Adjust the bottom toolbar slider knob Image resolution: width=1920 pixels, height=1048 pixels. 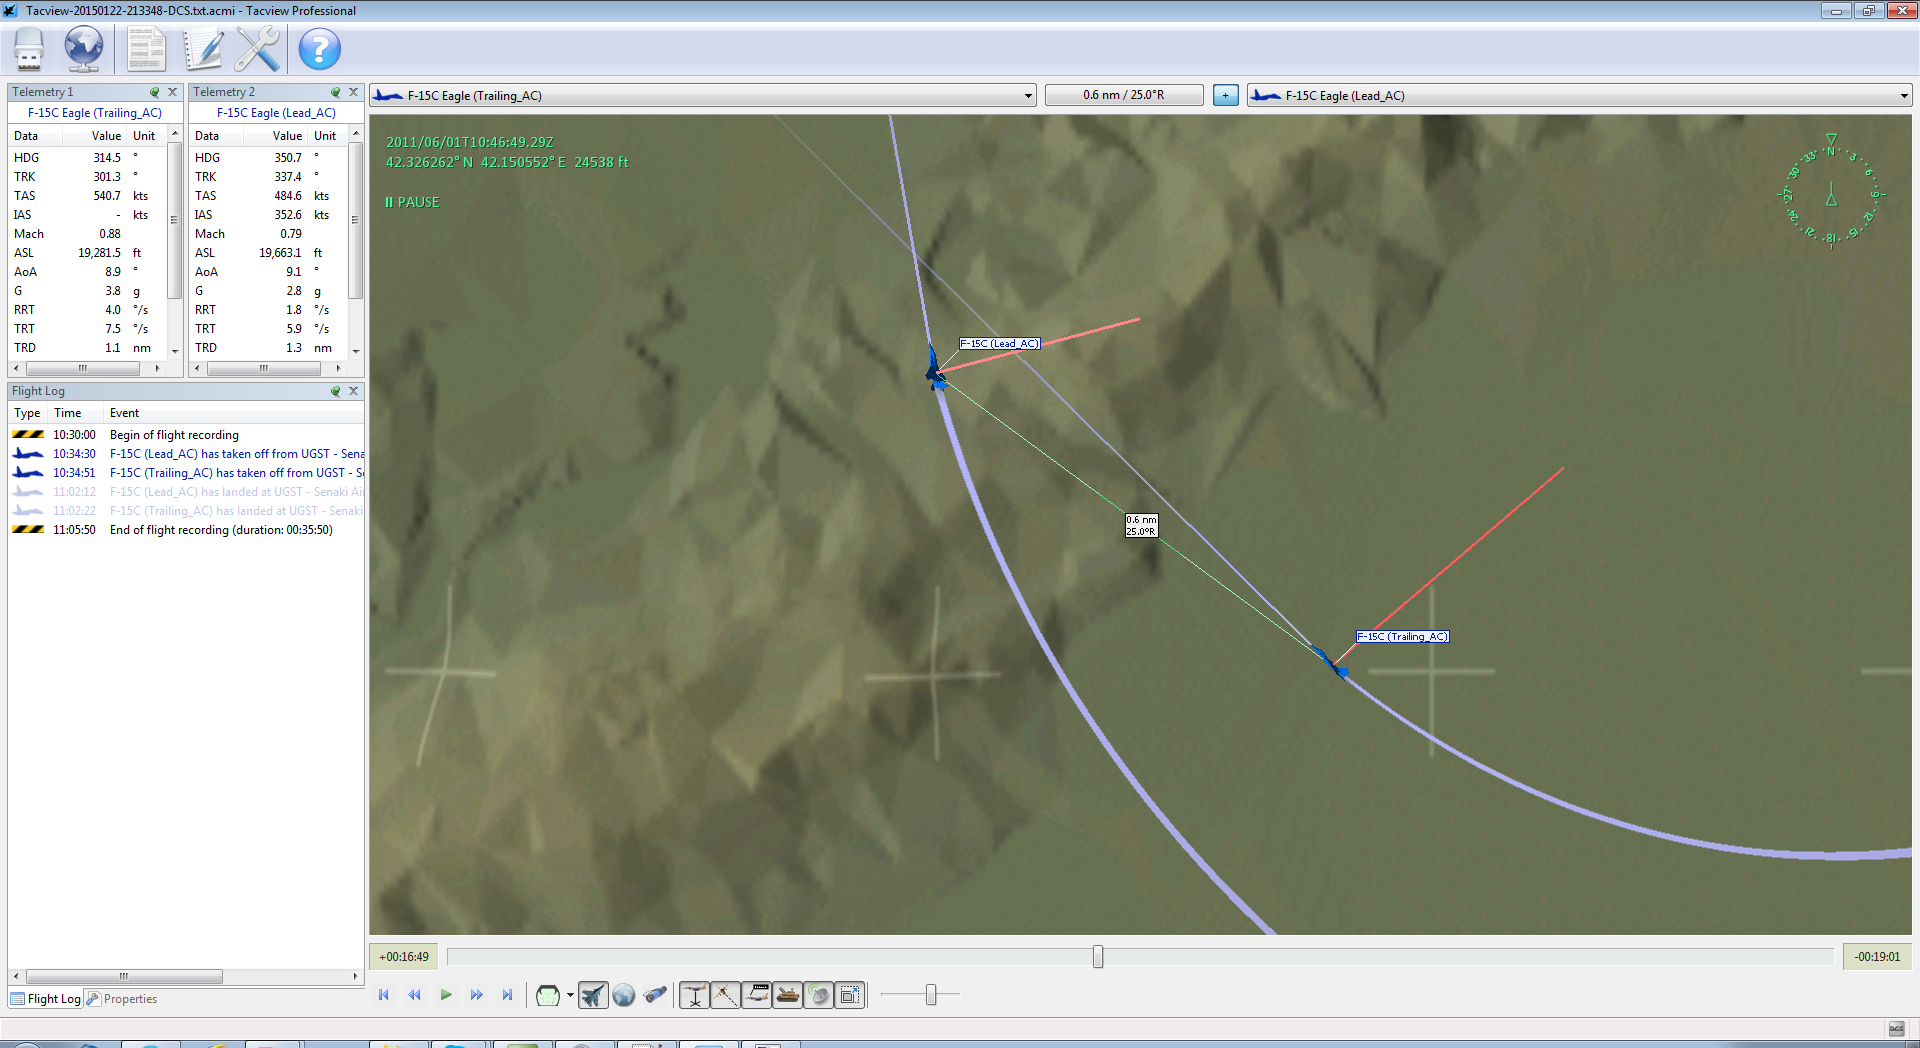(931, 995)
